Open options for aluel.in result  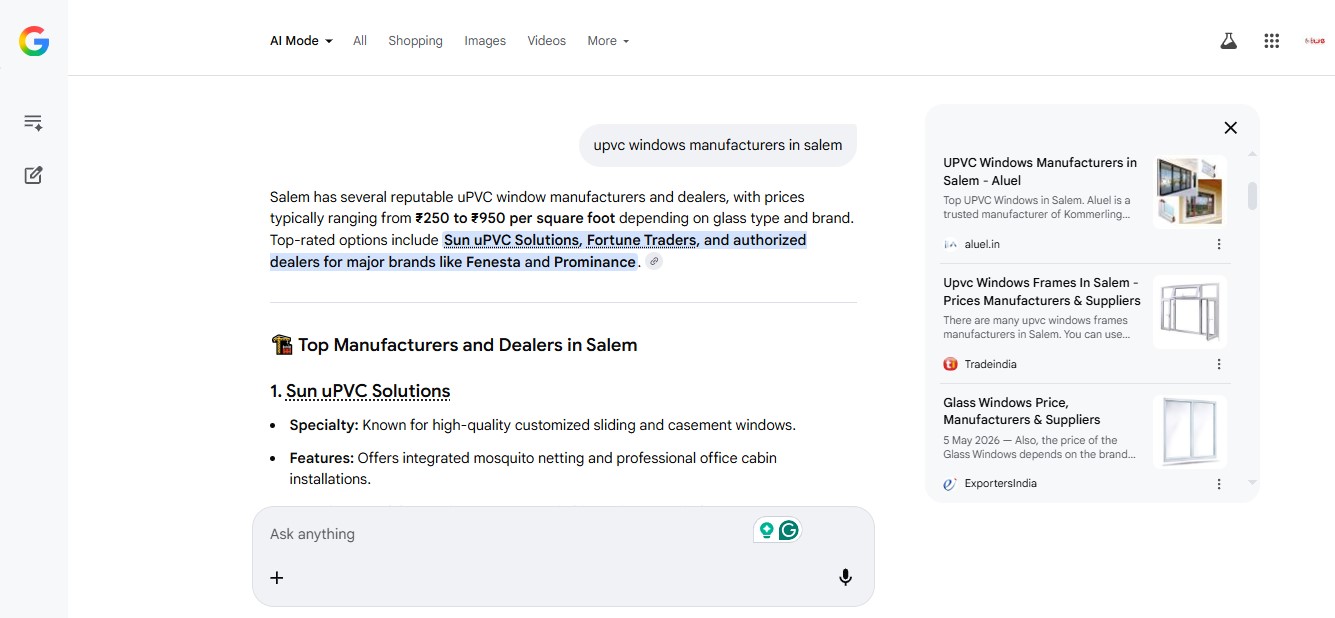pos(1219,244)
